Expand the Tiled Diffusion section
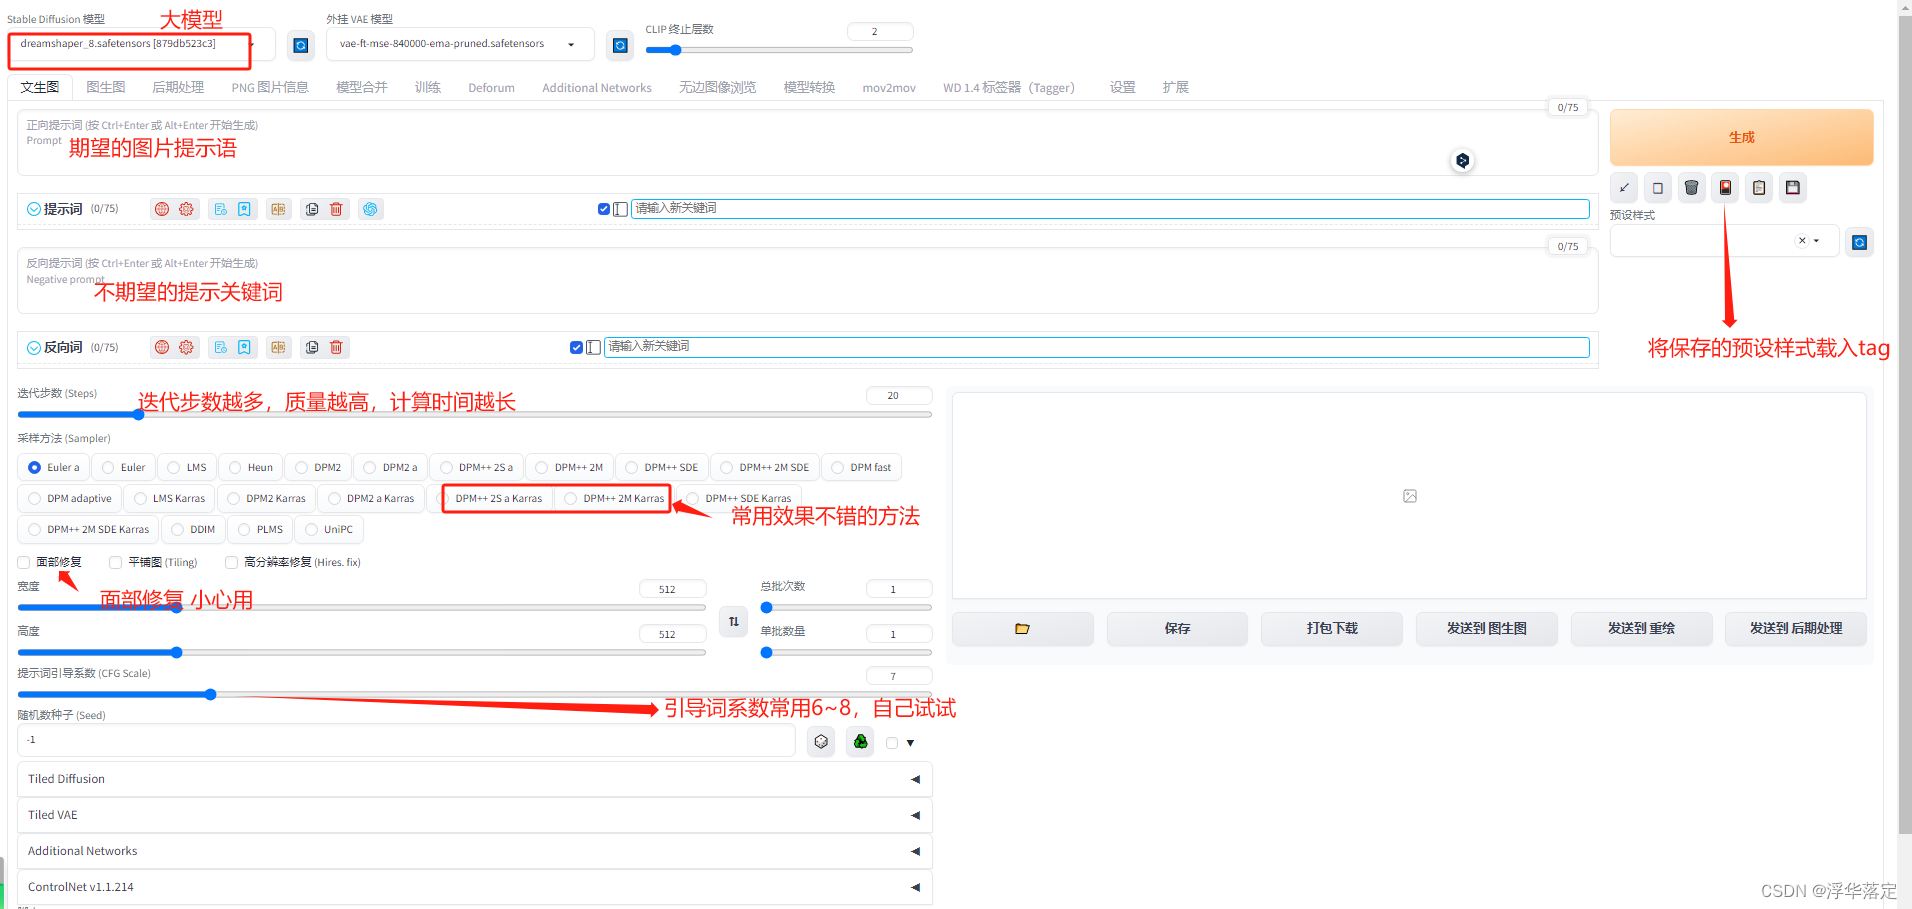 [475, 779]
